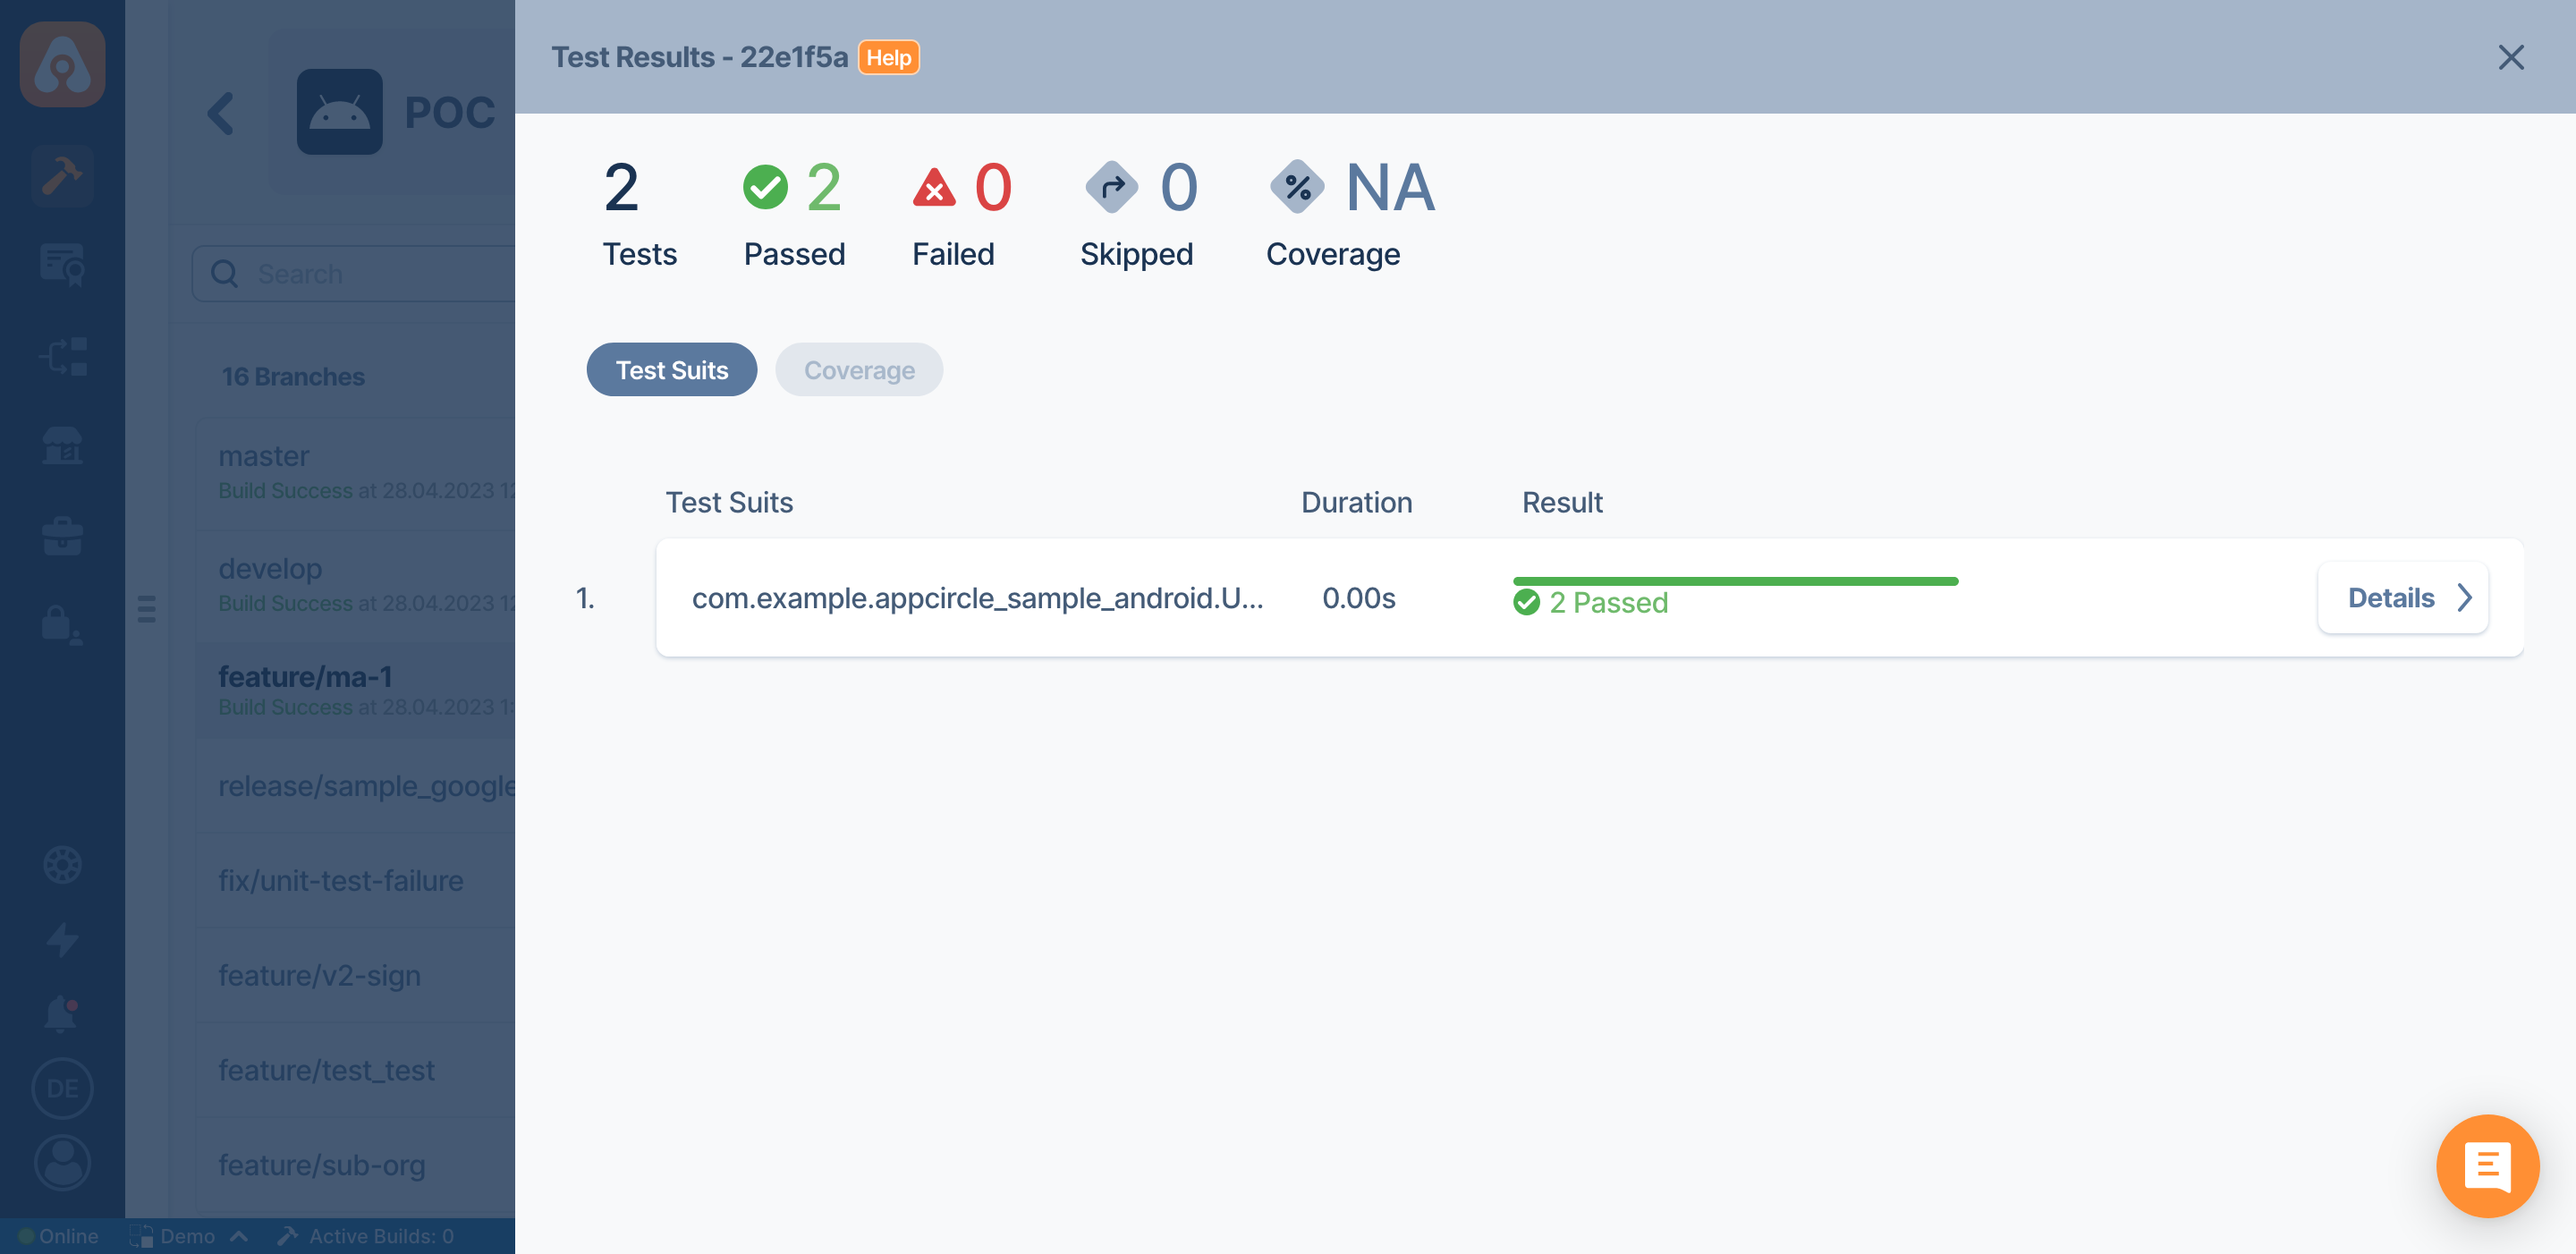Click the 16 Branches heading
Viewport: 2576px width, 1254px height.
pos(293,377)
